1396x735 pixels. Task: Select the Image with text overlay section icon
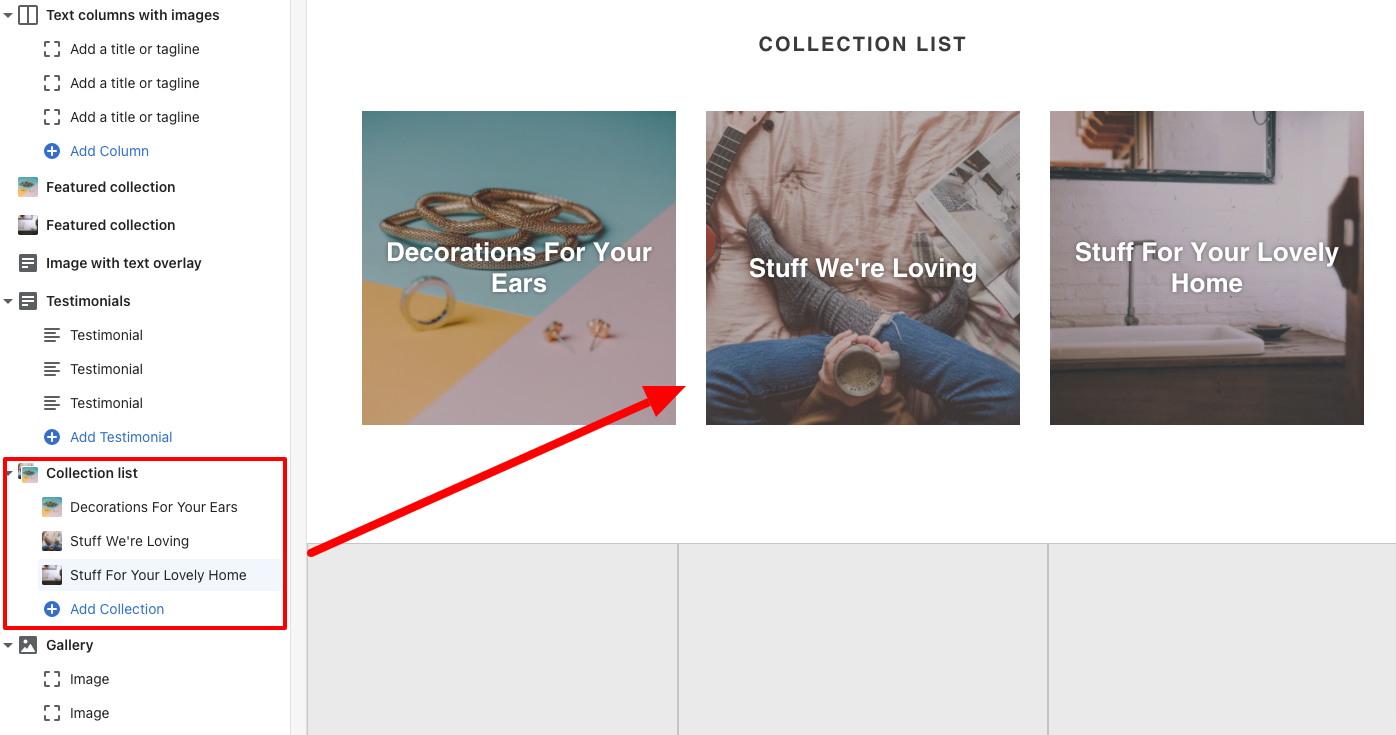27,263
